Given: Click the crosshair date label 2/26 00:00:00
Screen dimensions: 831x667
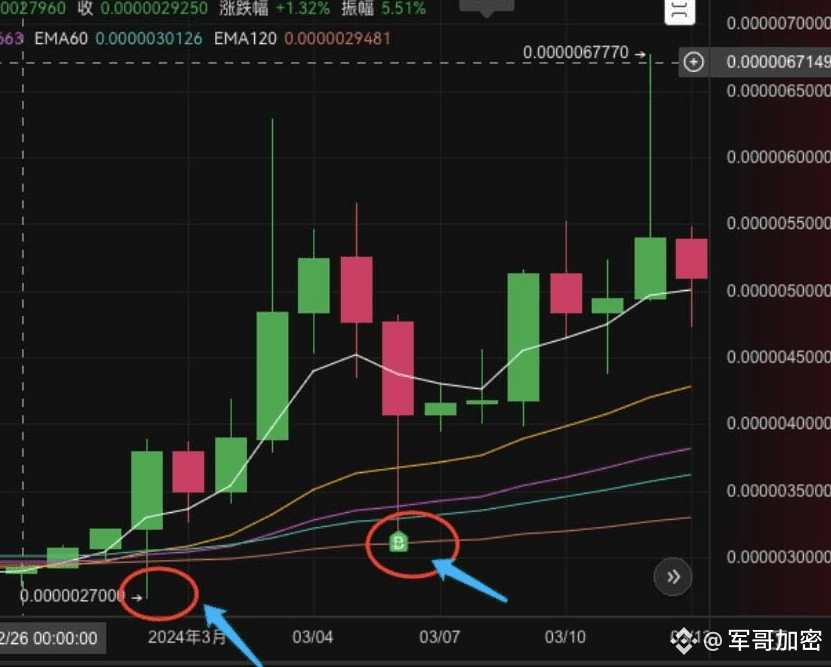Looking at the screenshot, I should pyautogui.click(x=49, y=638).
